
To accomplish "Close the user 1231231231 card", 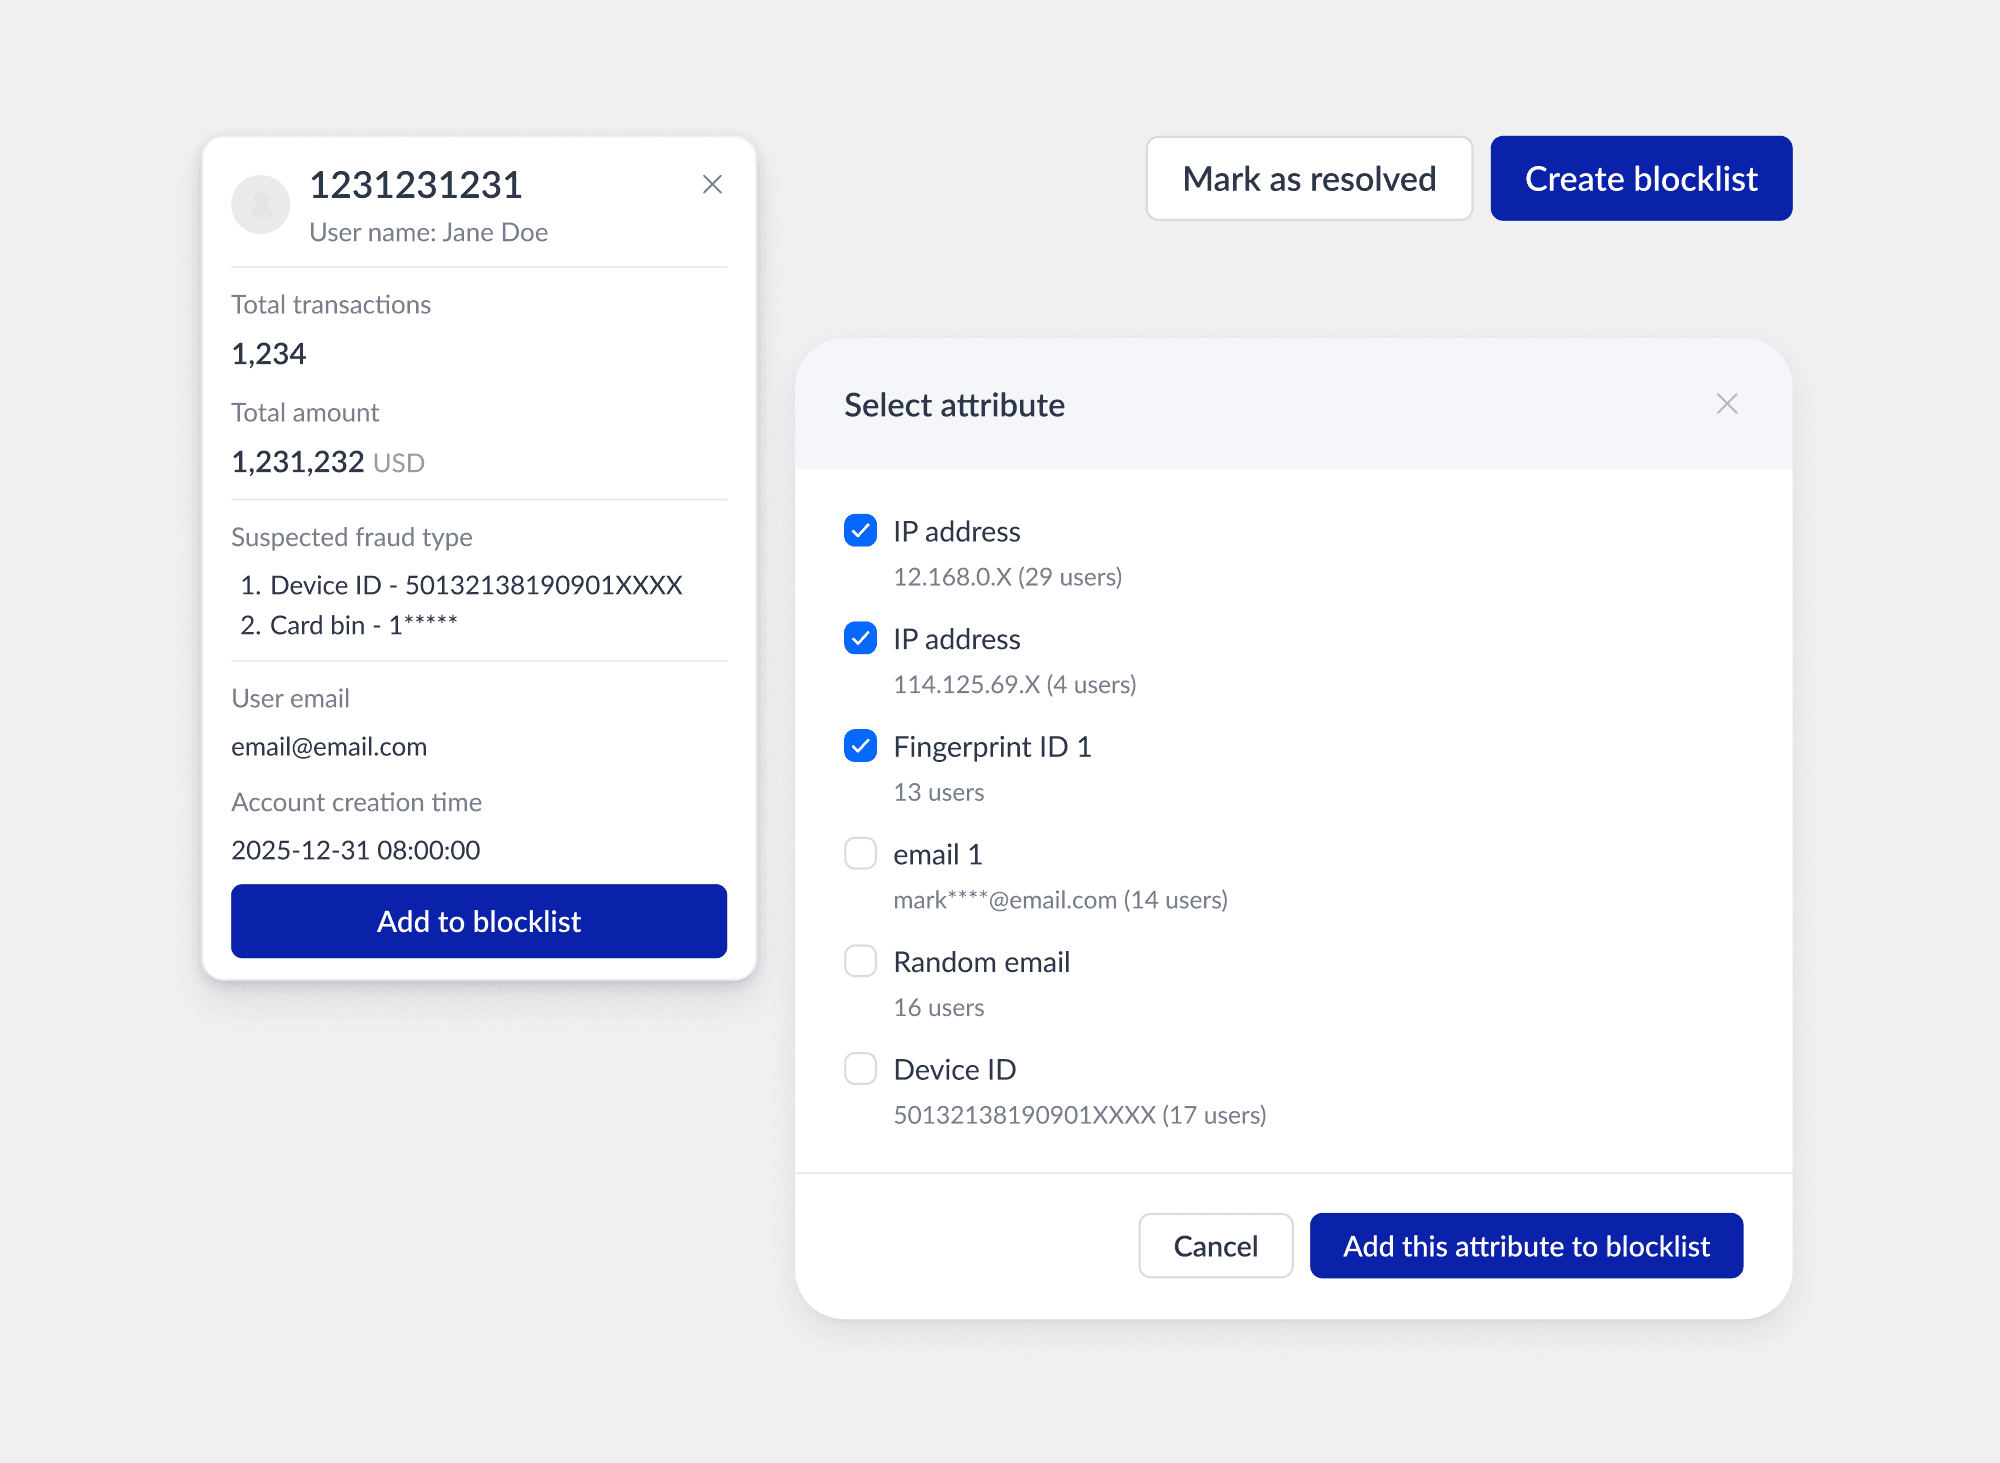I will click(x=712, y=184).
